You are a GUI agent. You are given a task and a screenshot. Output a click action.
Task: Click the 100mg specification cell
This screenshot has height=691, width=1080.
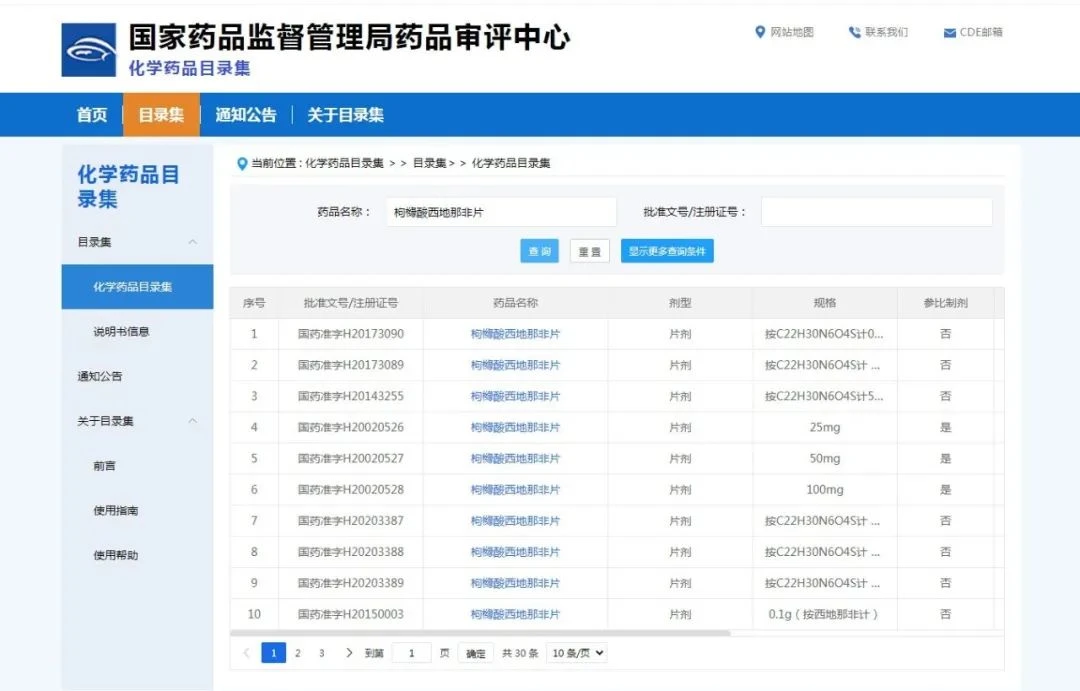pyautogui.click(x=824, y=490)
